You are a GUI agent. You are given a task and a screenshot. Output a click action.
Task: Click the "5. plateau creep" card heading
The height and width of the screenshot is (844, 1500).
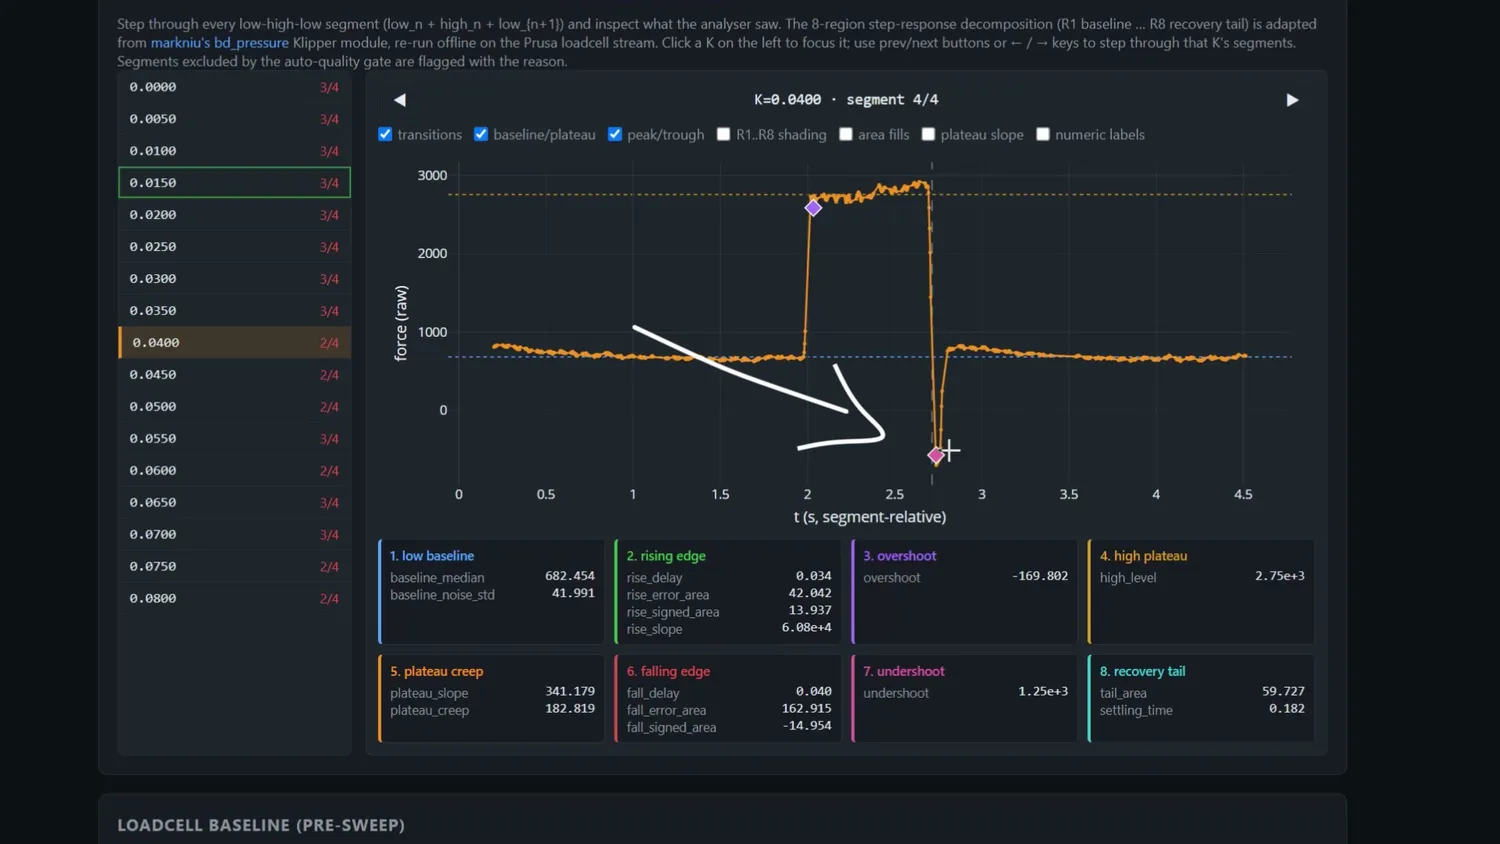(437, 672)
